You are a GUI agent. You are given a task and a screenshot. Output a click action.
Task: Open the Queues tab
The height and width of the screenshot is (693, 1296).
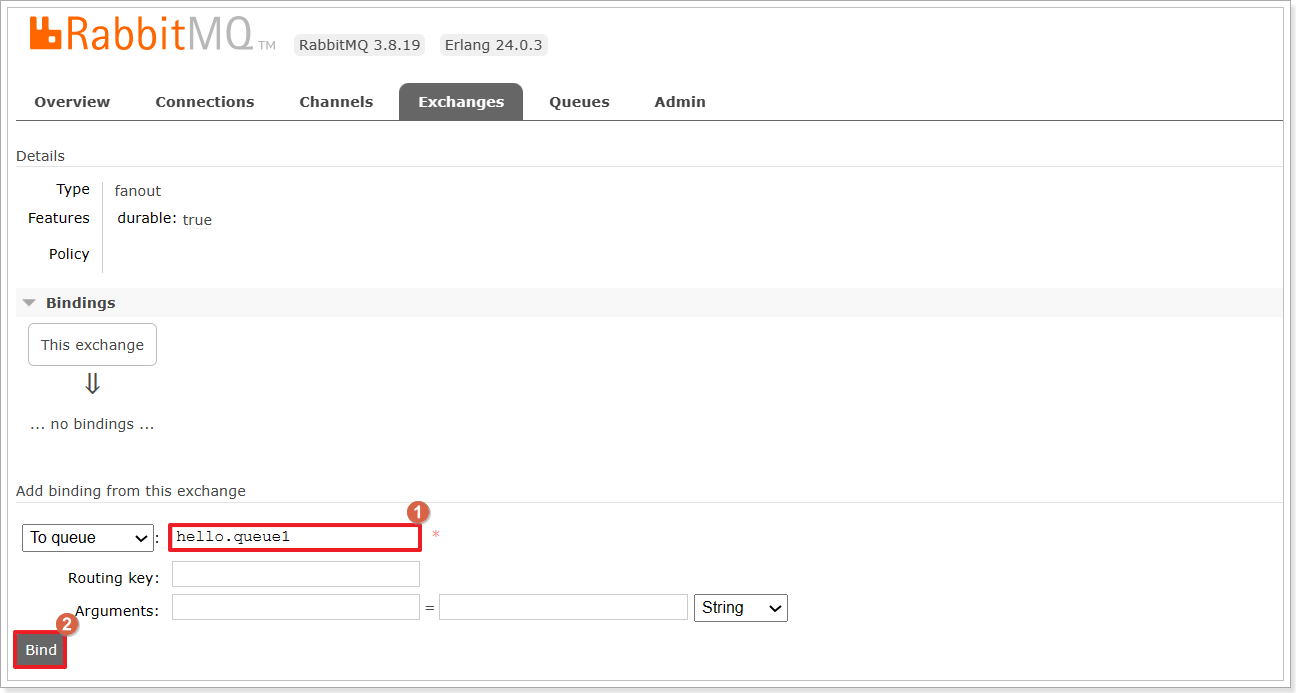pyautogui.click(x=579, y=102)
